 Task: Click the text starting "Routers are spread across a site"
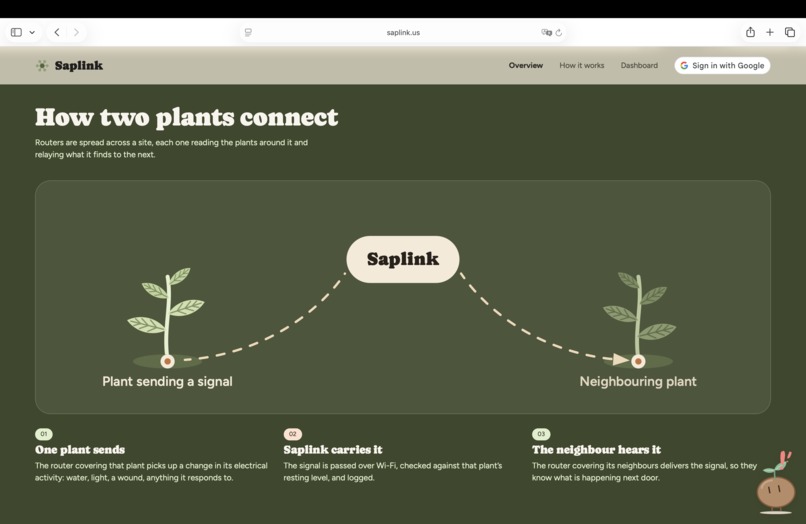(171, 148)
